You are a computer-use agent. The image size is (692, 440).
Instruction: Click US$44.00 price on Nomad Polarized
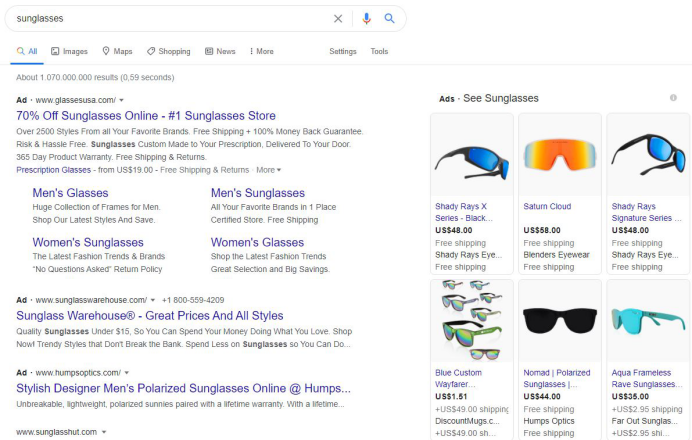tap(542, 396)
